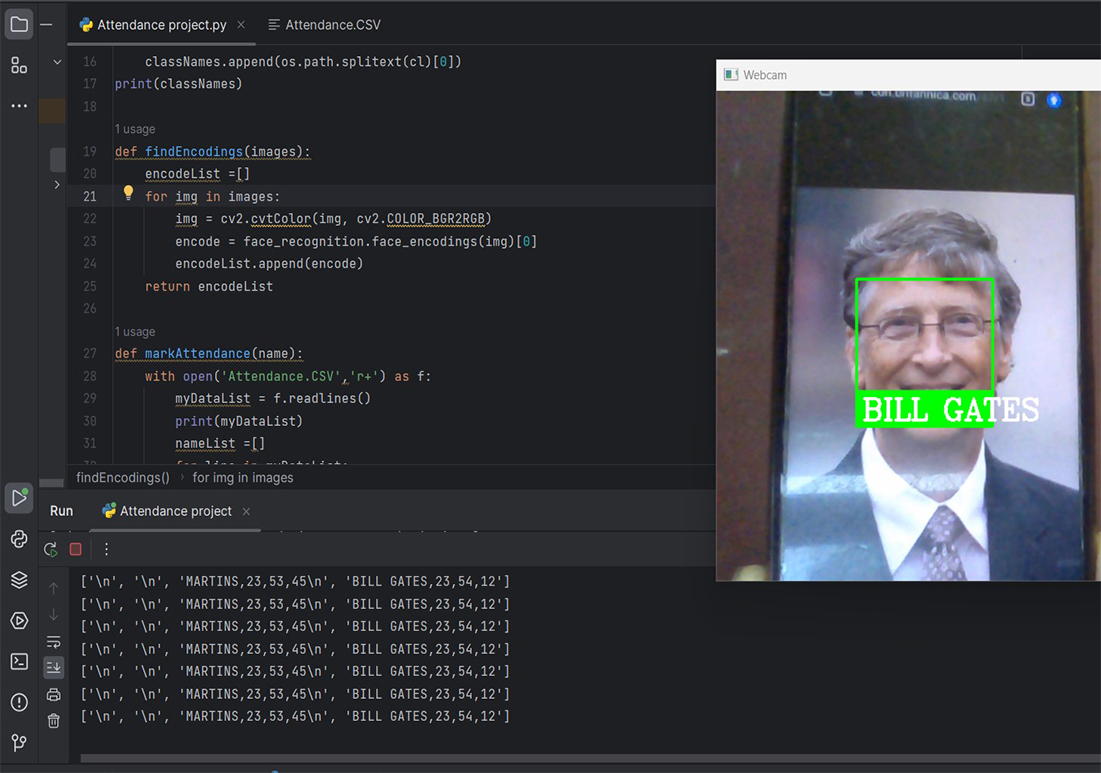The width and height of the screenshot is (1101, 773).
Task: Click findEncodings() breadcrumb
Action: click(x=123, y=477)
